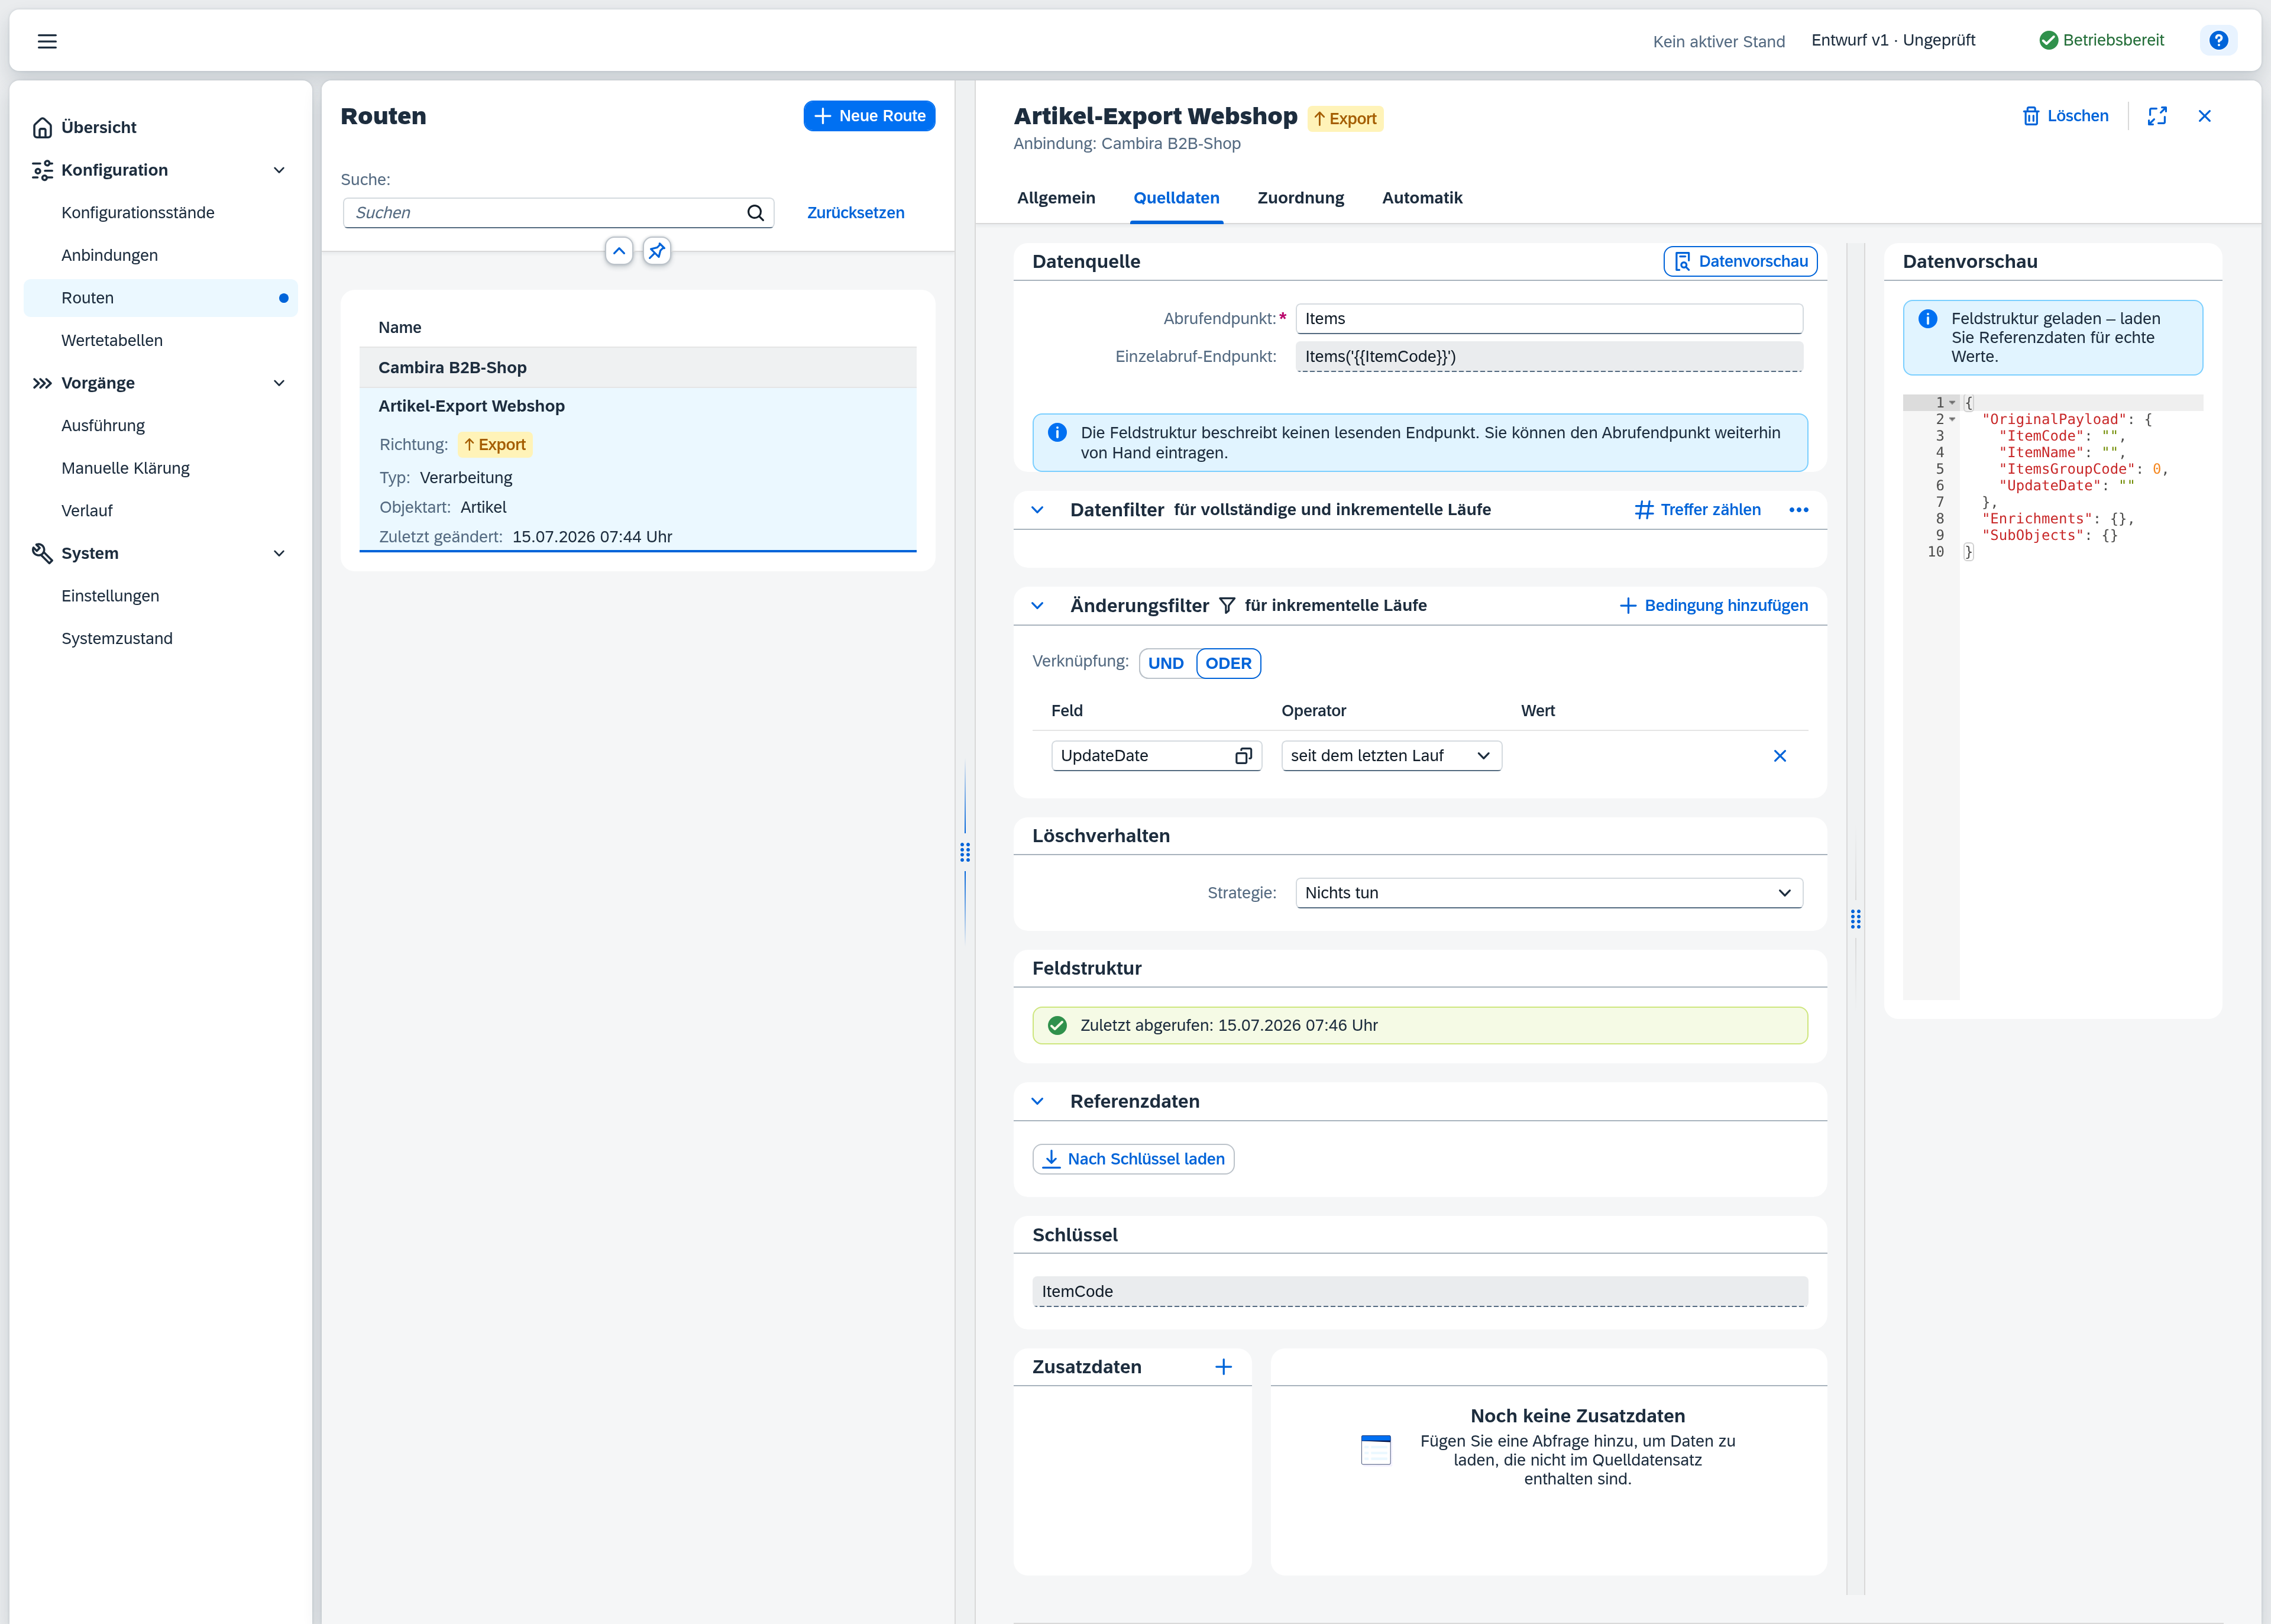Collapse the search header with the up arrow
This screenshot has width=2271, height=1624.
pos(619,251)
